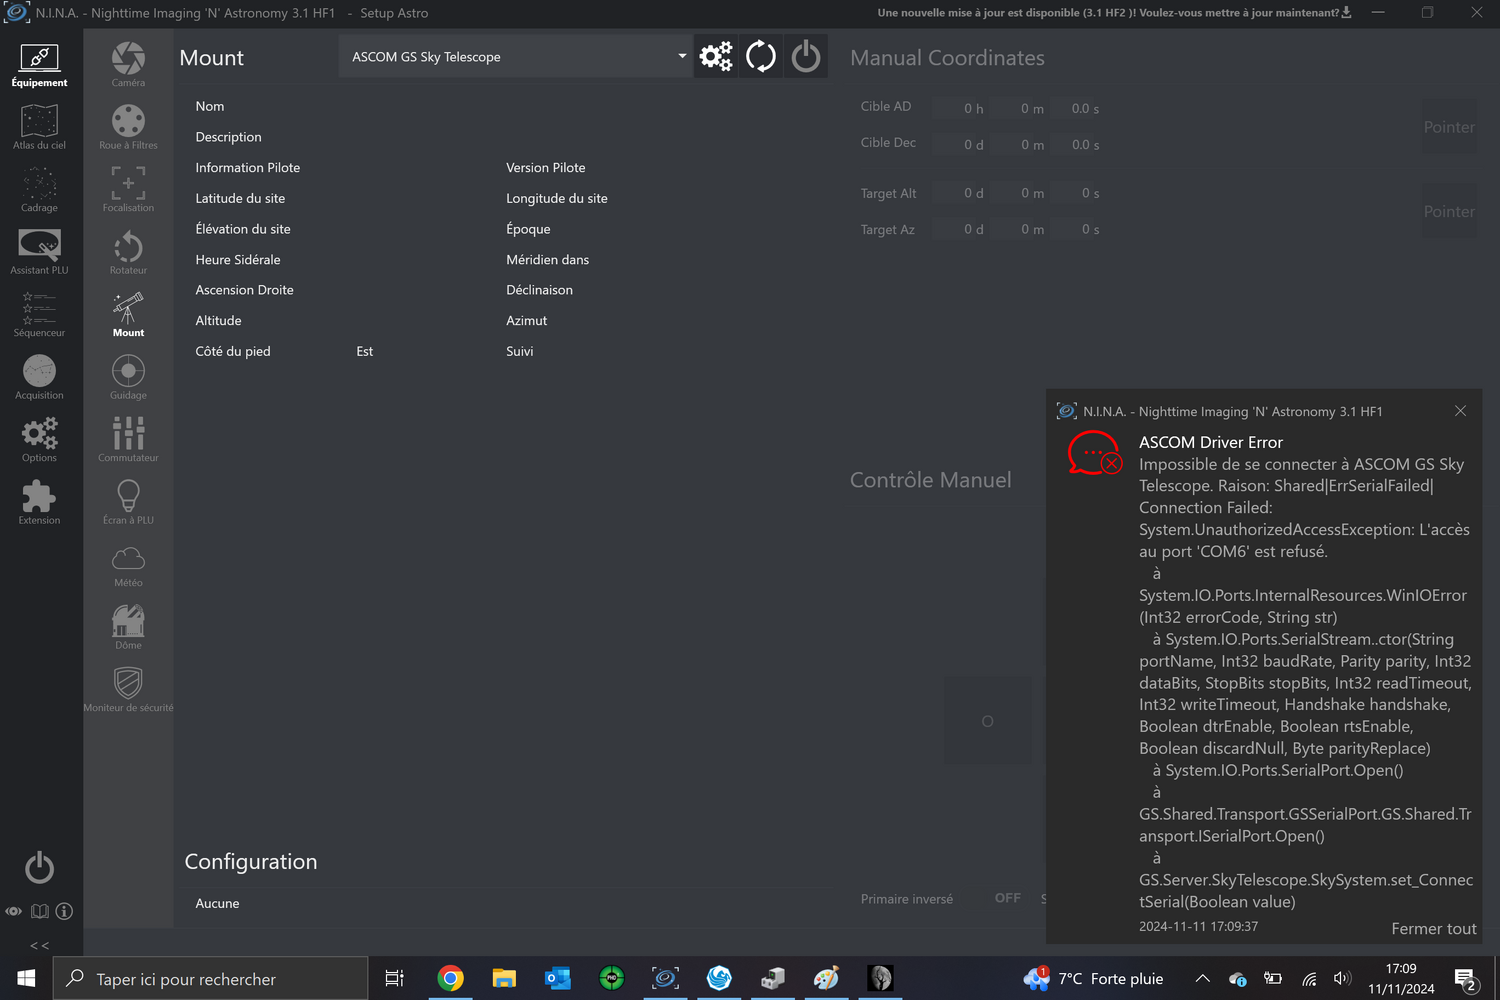The height and width of the screenshot is (1000, 1500).
Task: Open the Extension puzzle-piece section
Action: pos(39,502)
